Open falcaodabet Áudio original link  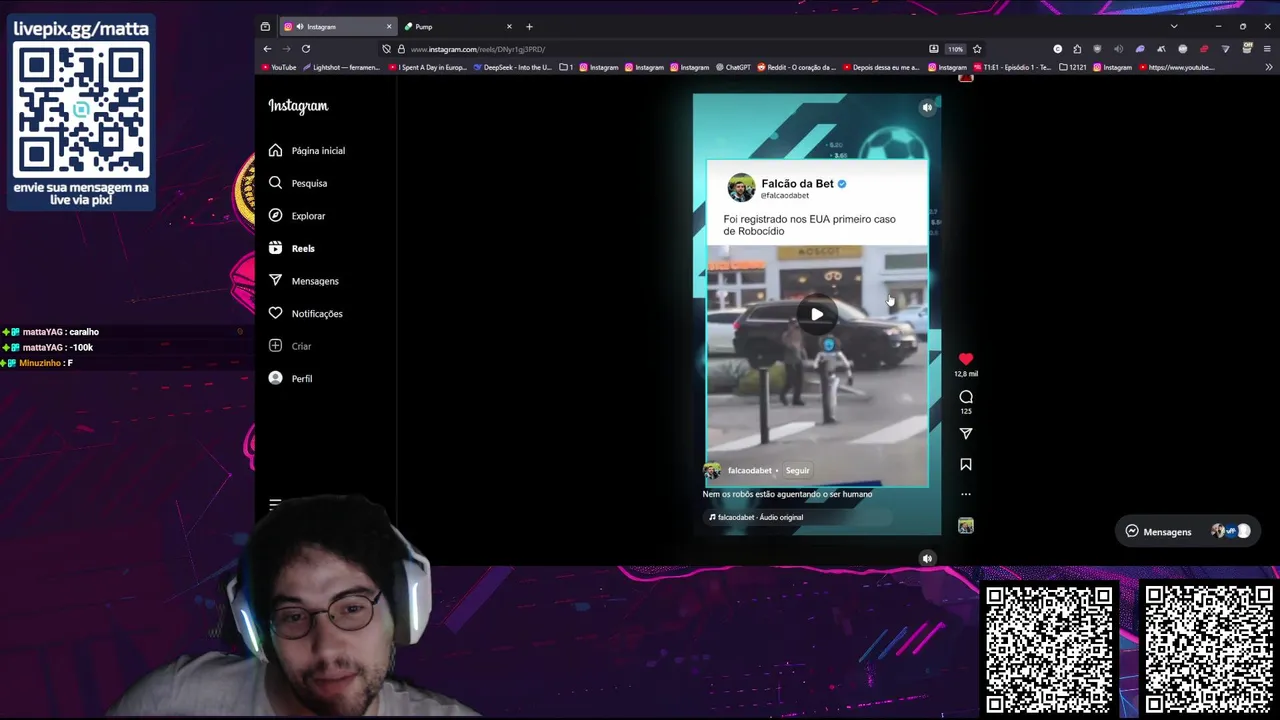click(756, 518)
